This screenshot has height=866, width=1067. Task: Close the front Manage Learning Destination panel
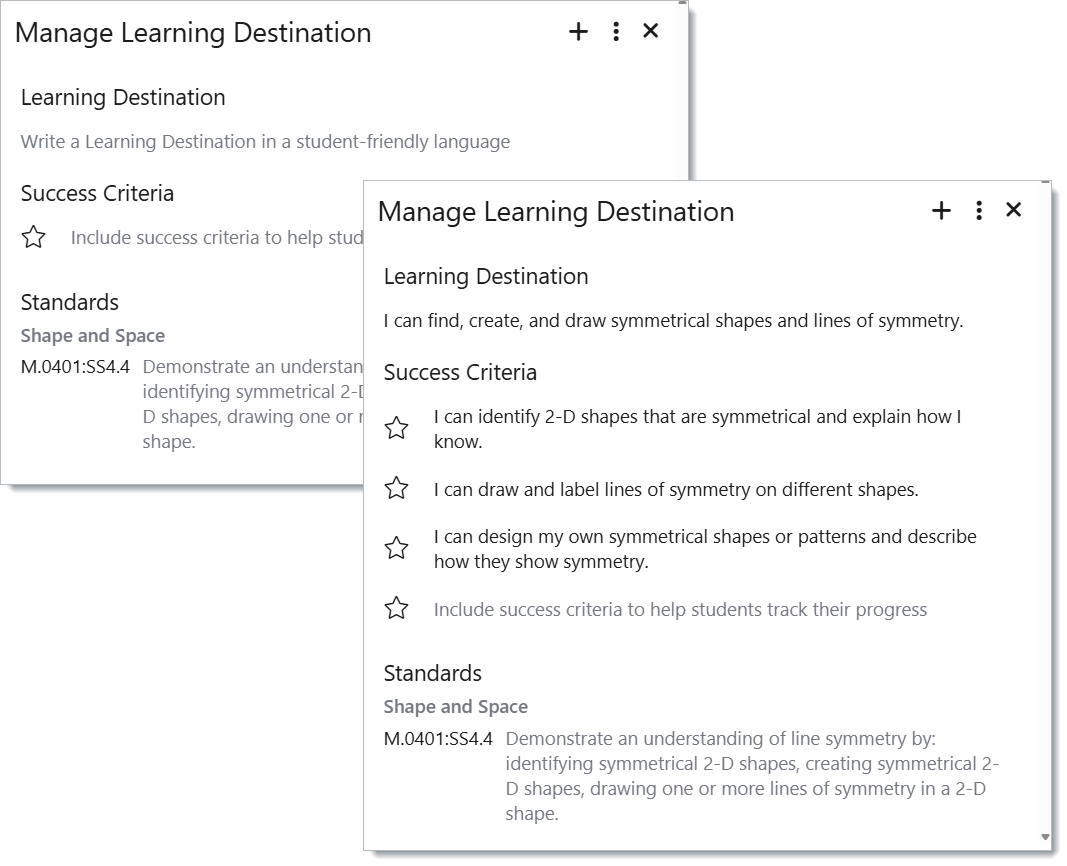(1013, 210)
